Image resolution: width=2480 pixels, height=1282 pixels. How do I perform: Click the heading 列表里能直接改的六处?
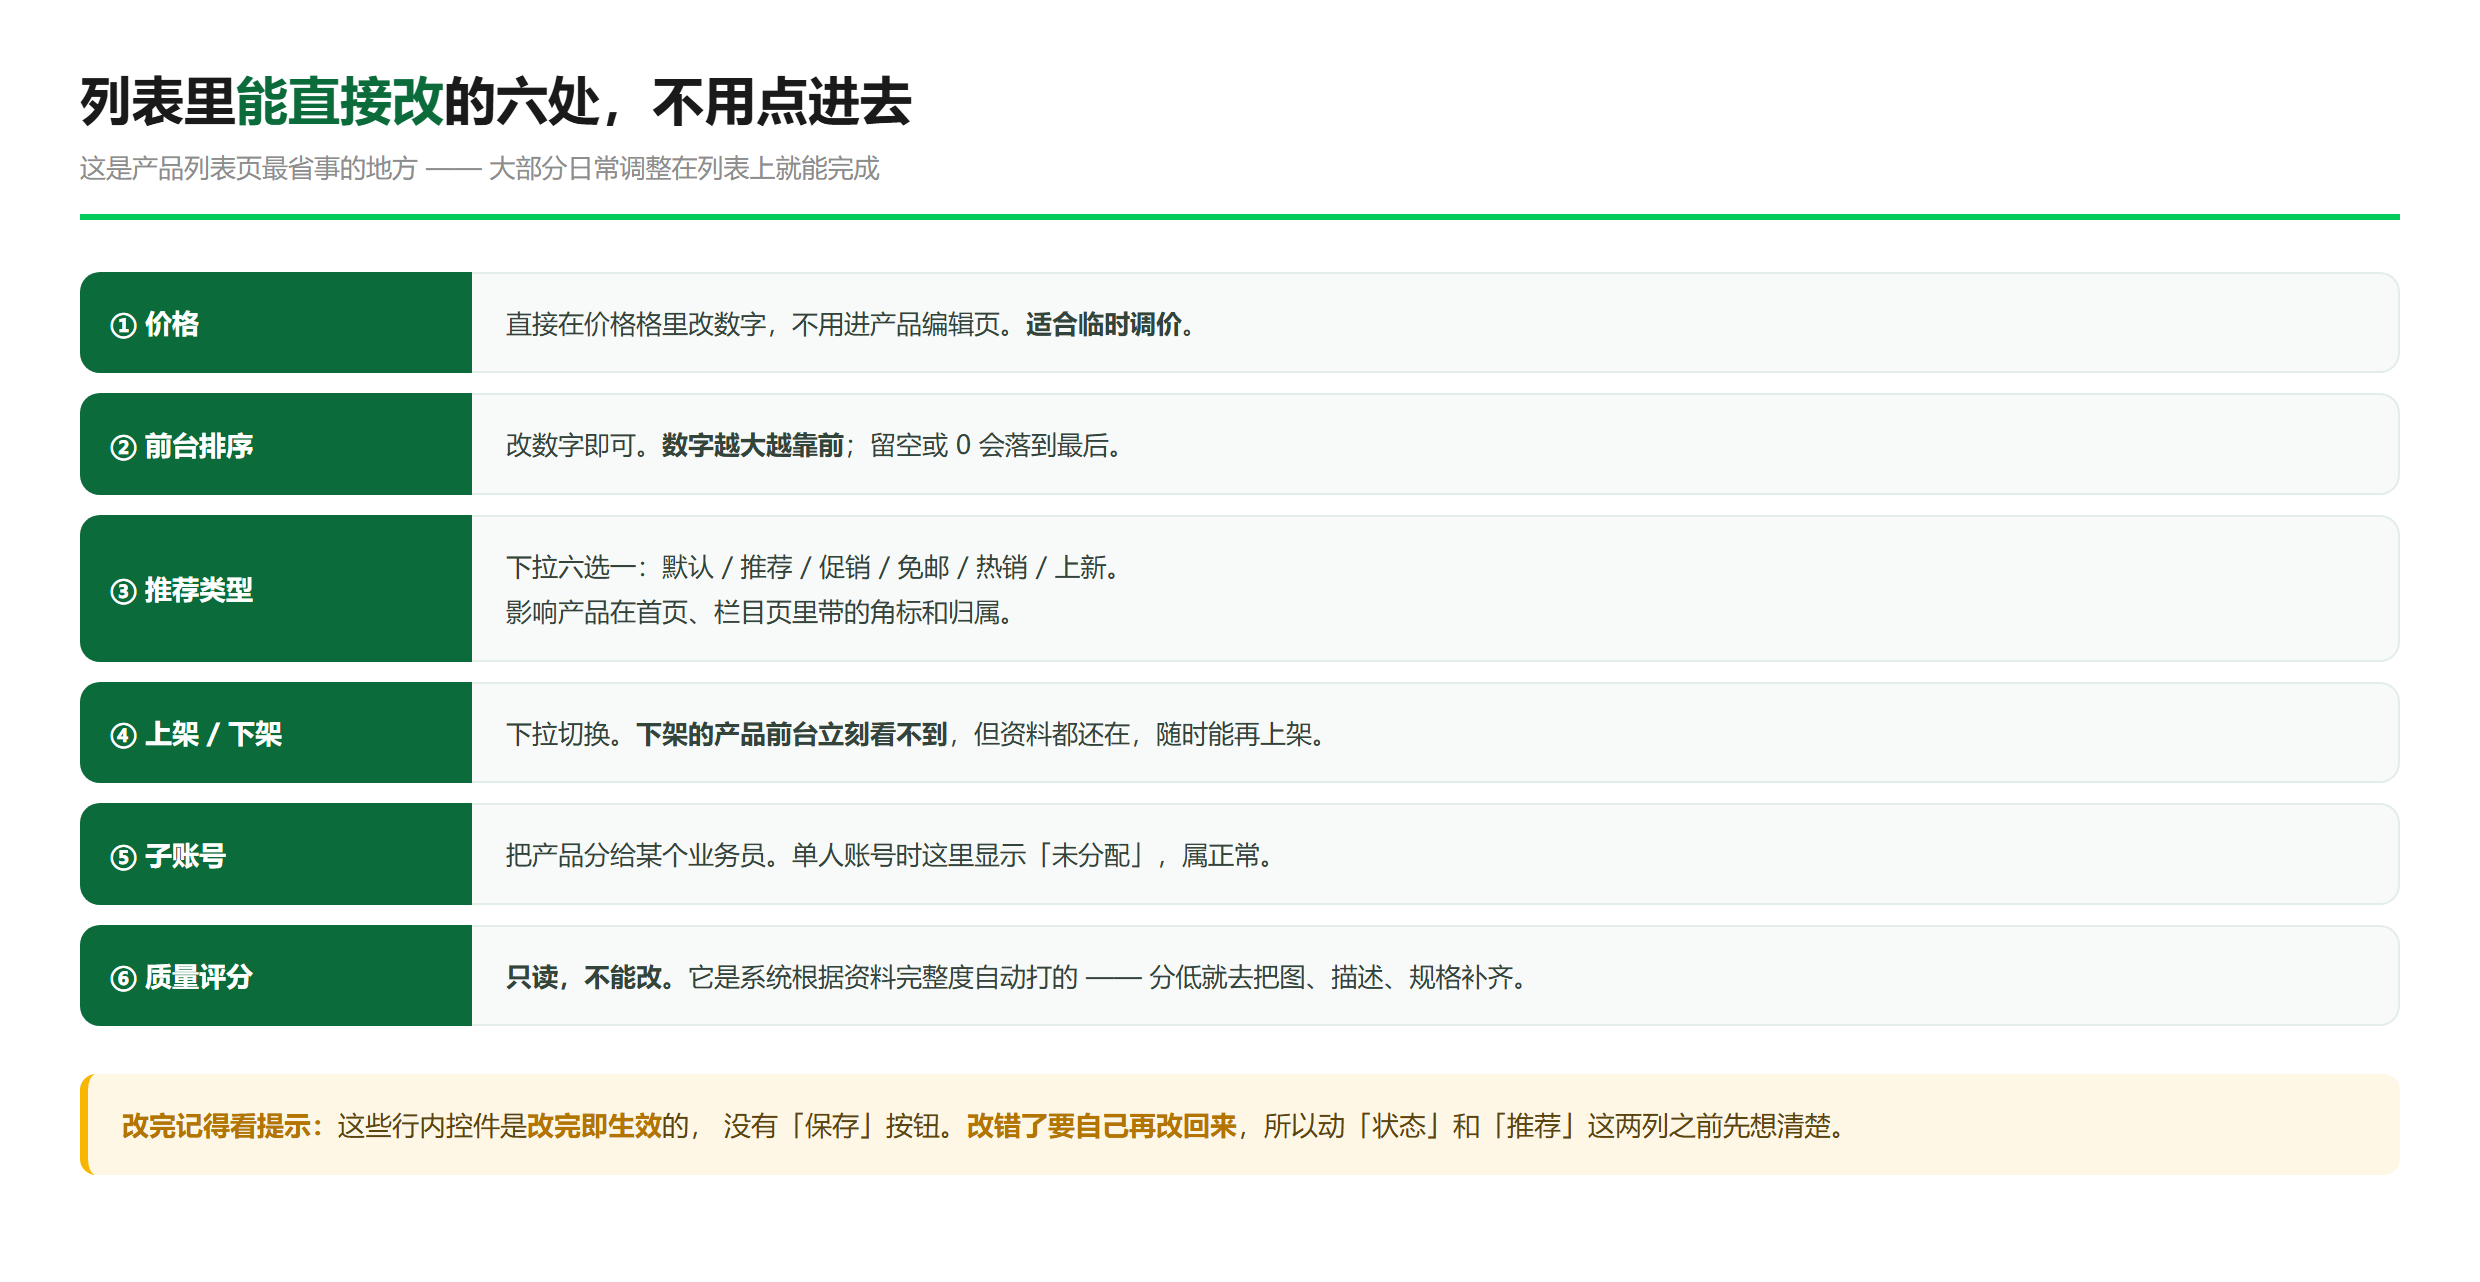pos(340,102)
